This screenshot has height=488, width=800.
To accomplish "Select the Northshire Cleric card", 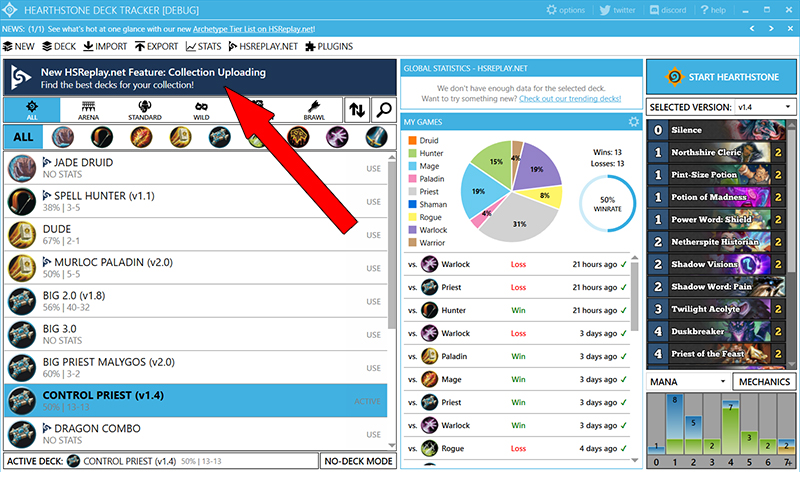I will pos(716,152).
